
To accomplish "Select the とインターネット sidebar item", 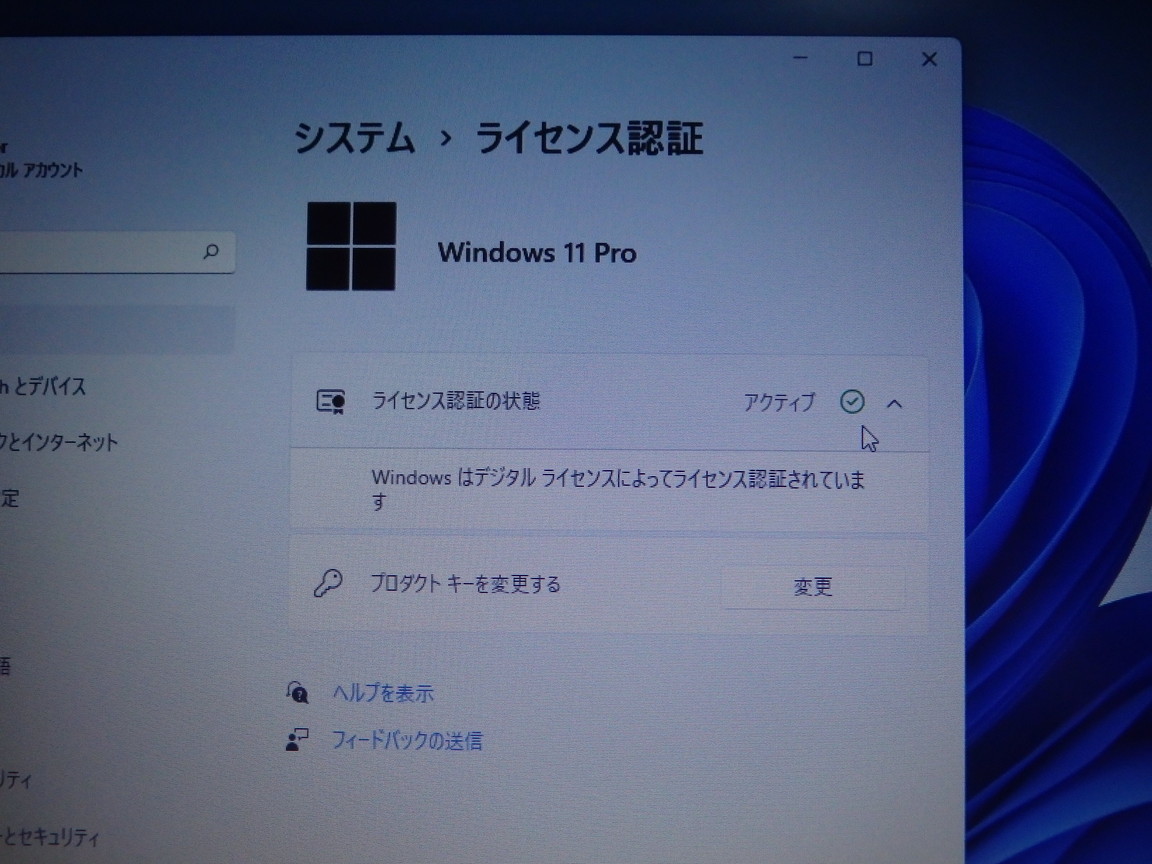I will pos(59,442).
